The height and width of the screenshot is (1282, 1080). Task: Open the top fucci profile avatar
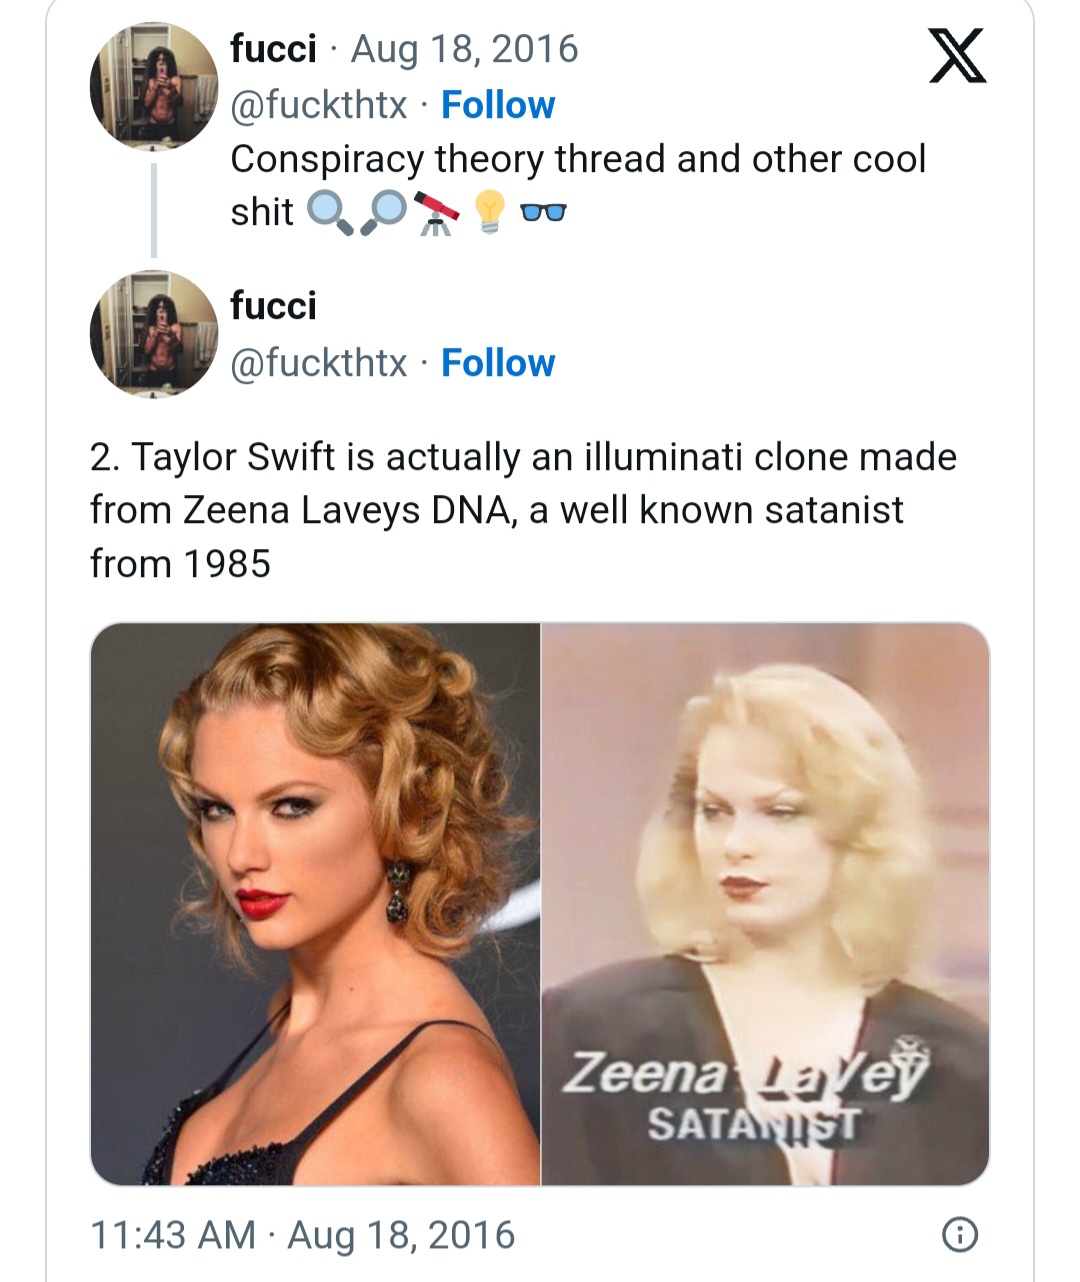click(x=153, y=86)
